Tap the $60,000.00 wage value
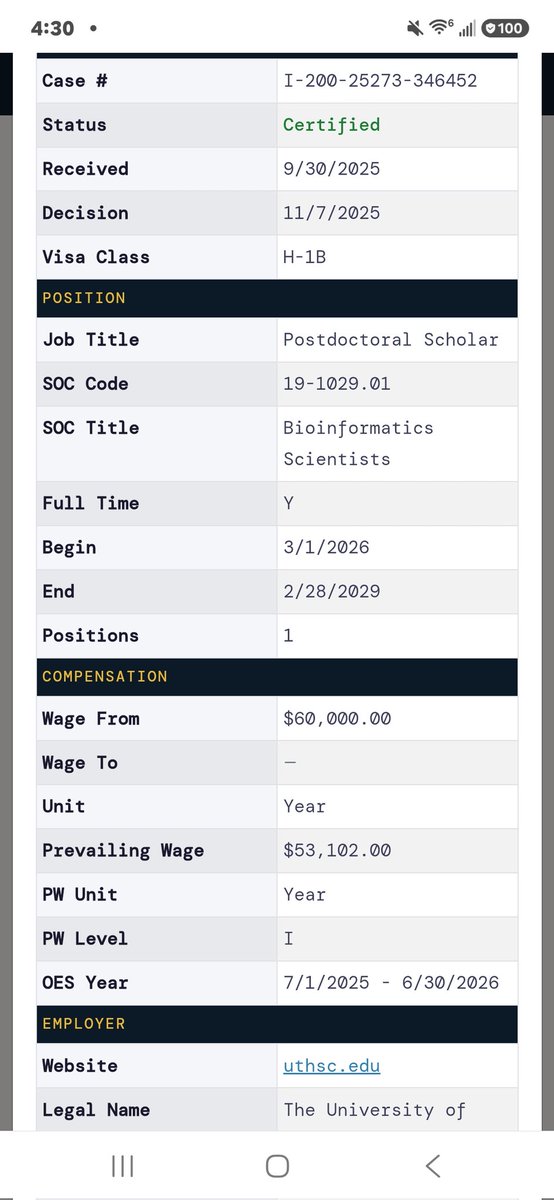 coord(337,719)
